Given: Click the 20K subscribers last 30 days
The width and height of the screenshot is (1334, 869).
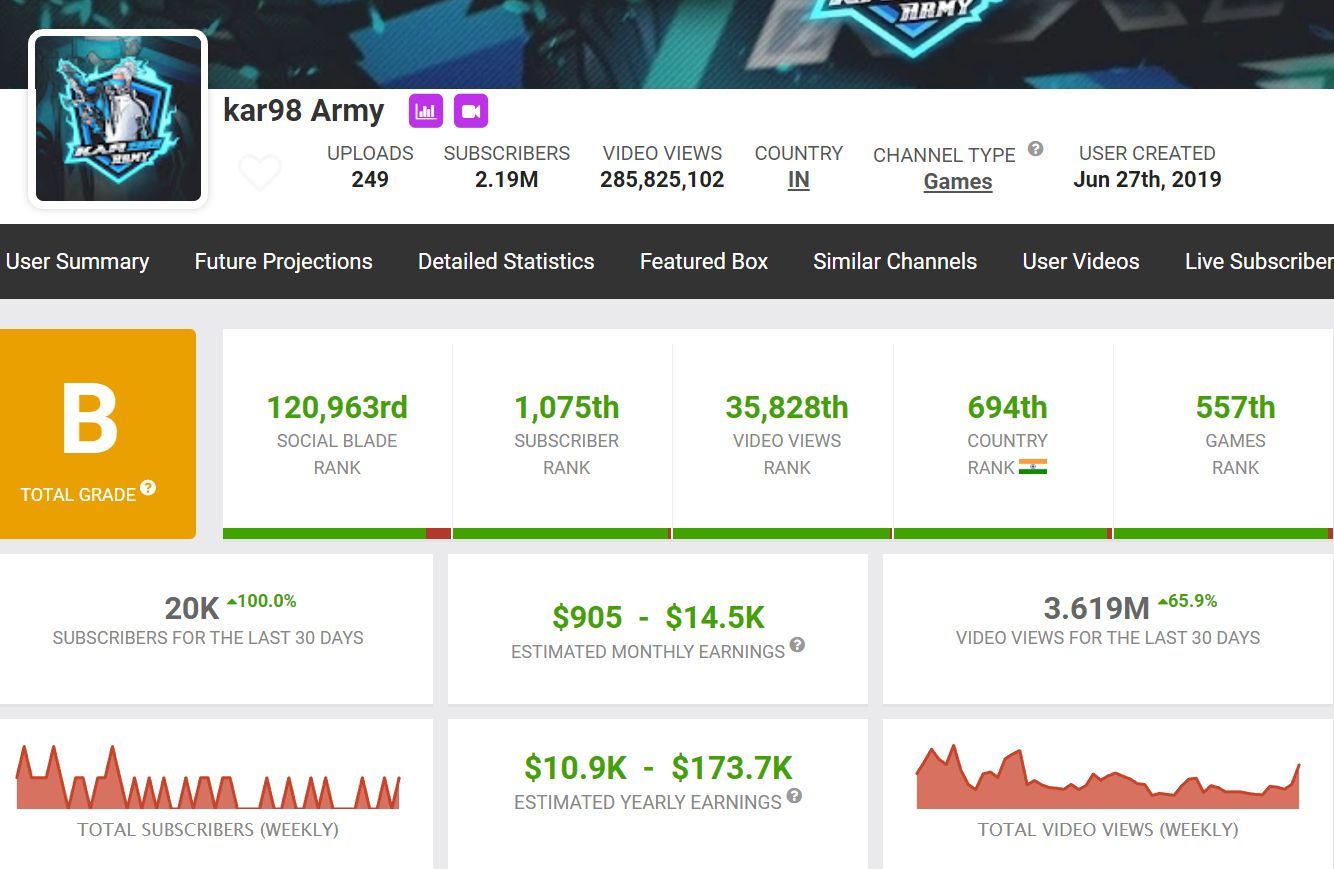Looking at the screenshot, I should point(191,608).
